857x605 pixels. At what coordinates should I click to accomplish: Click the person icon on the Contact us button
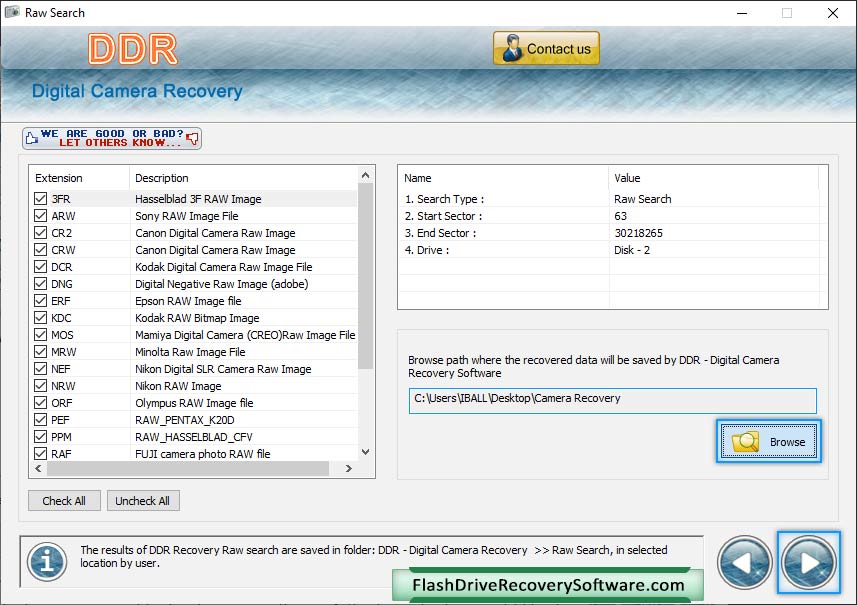pyautogui.click(x=512, y=48)
